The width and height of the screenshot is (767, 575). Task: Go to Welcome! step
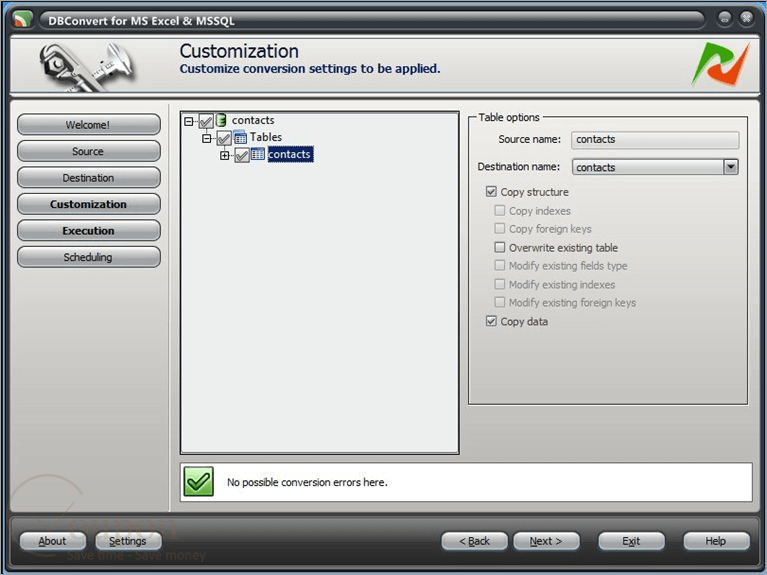(89, 125)
